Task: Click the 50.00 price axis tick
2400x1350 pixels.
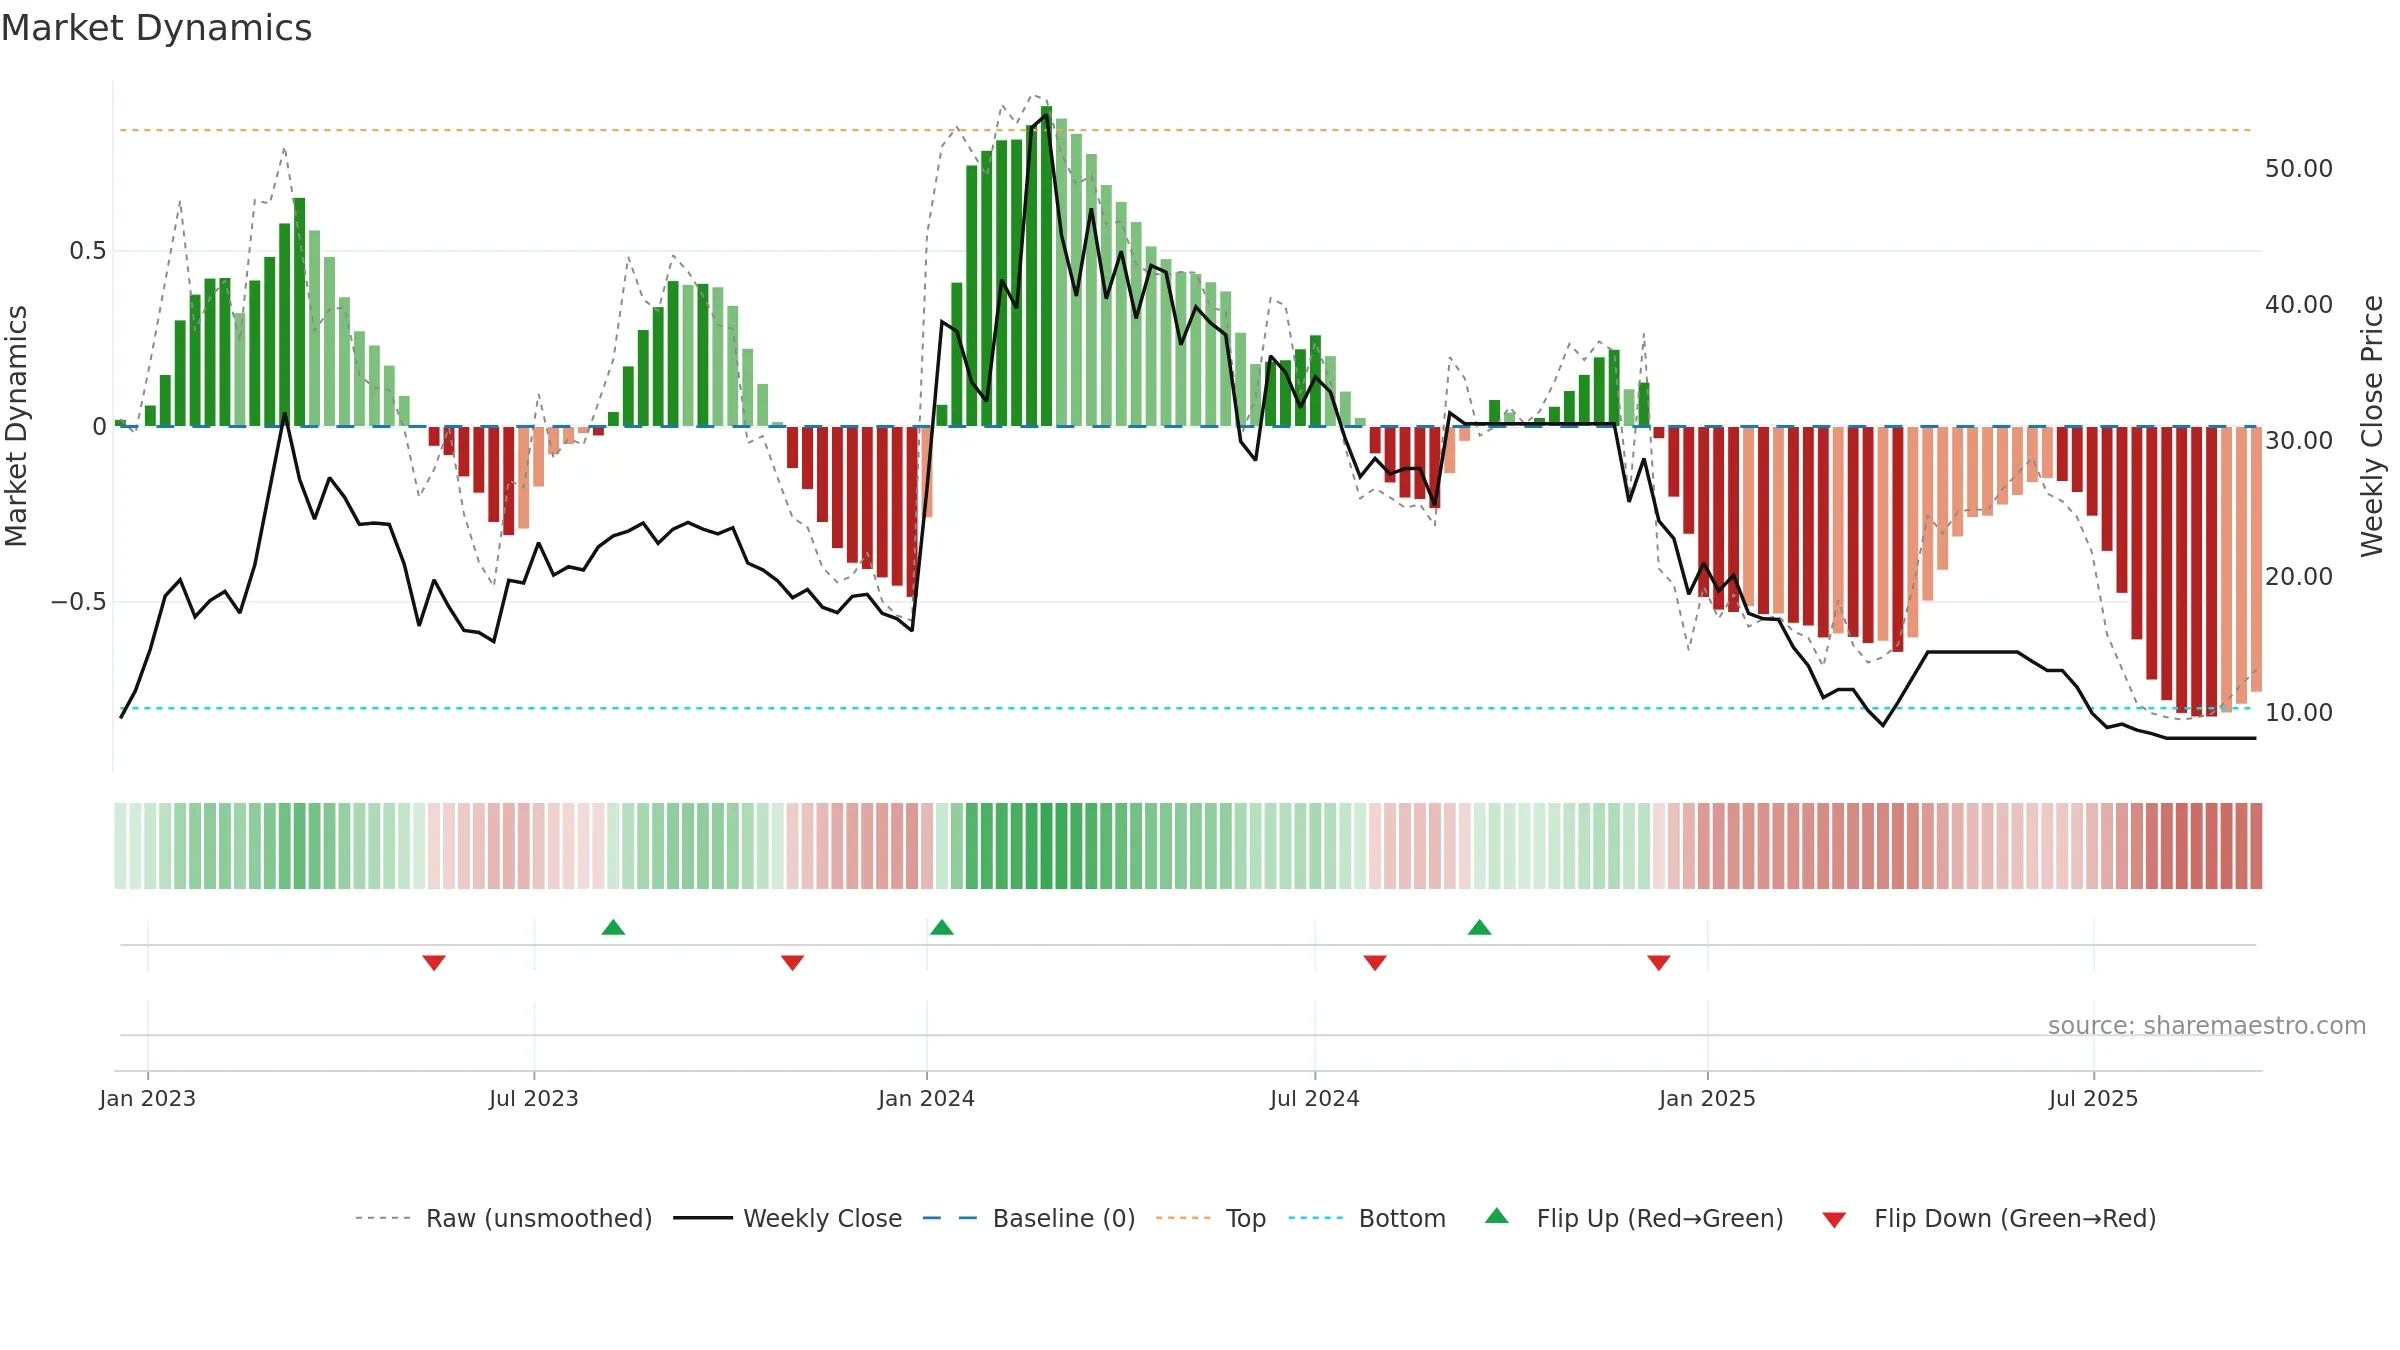Action: click(2299, 169)
